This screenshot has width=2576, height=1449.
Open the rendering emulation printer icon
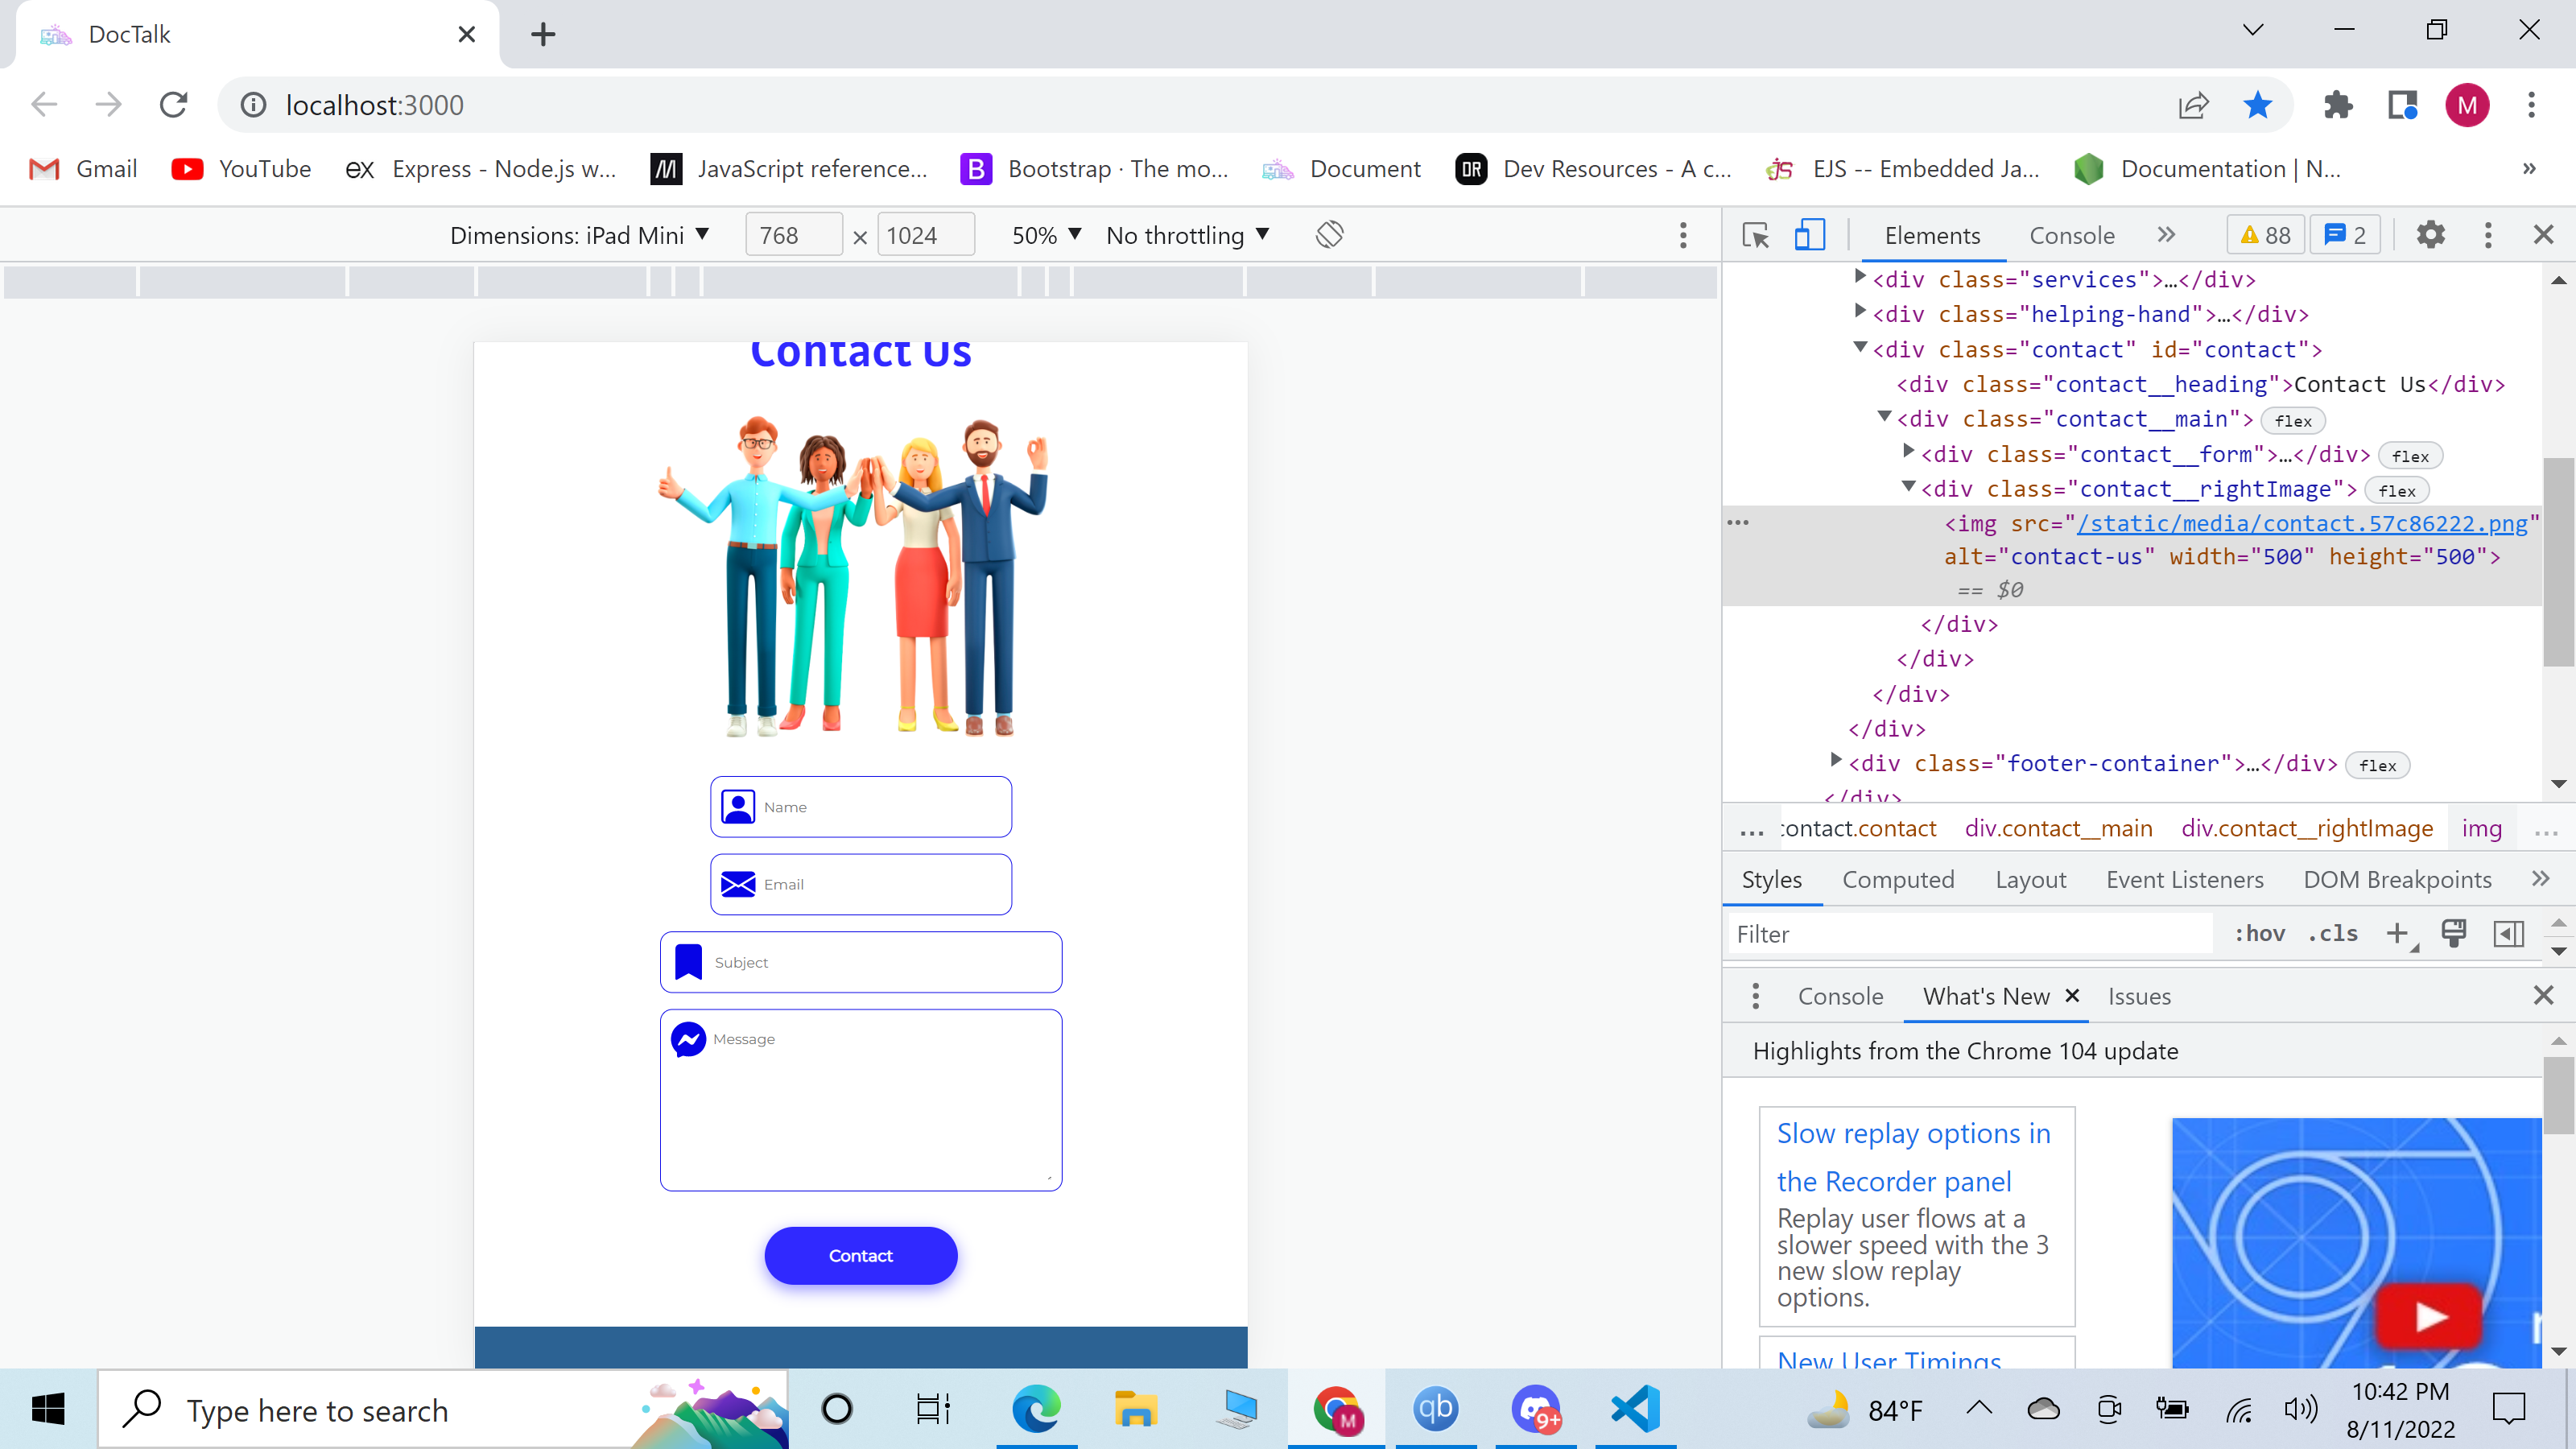pos(2454,933)
